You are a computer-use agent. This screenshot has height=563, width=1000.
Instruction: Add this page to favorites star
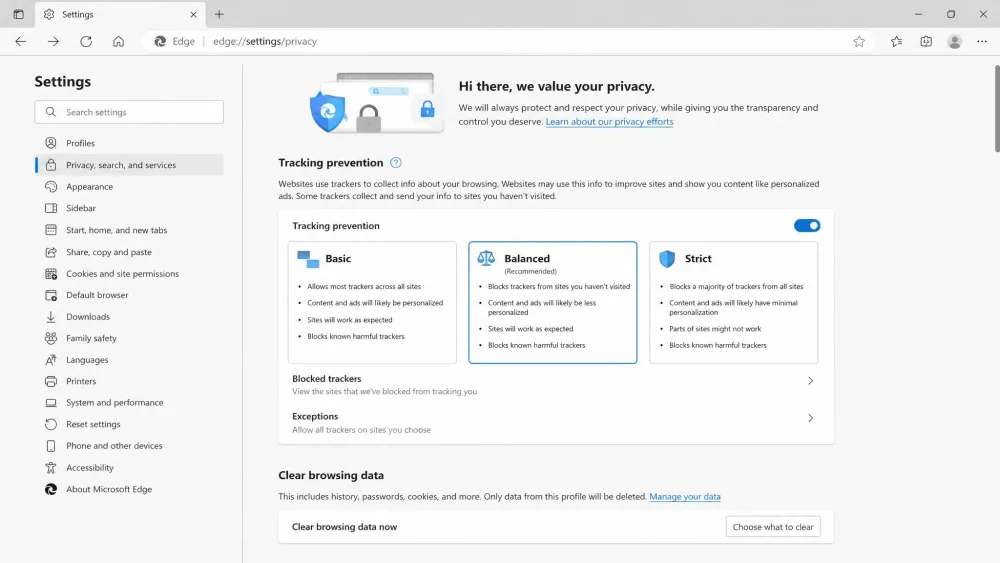pos(859,41)
